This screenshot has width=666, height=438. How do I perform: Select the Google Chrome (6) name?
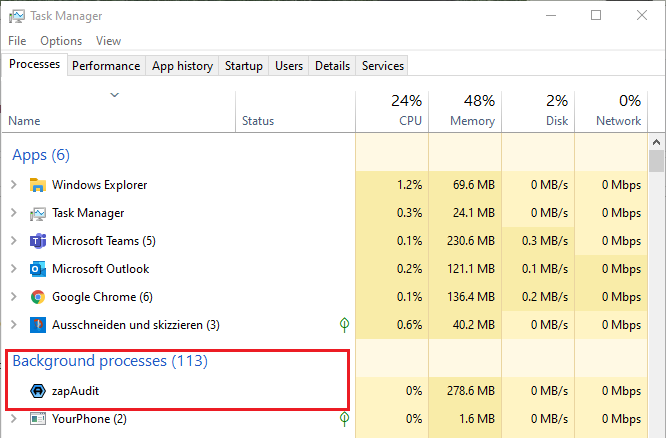coord(102,297)
